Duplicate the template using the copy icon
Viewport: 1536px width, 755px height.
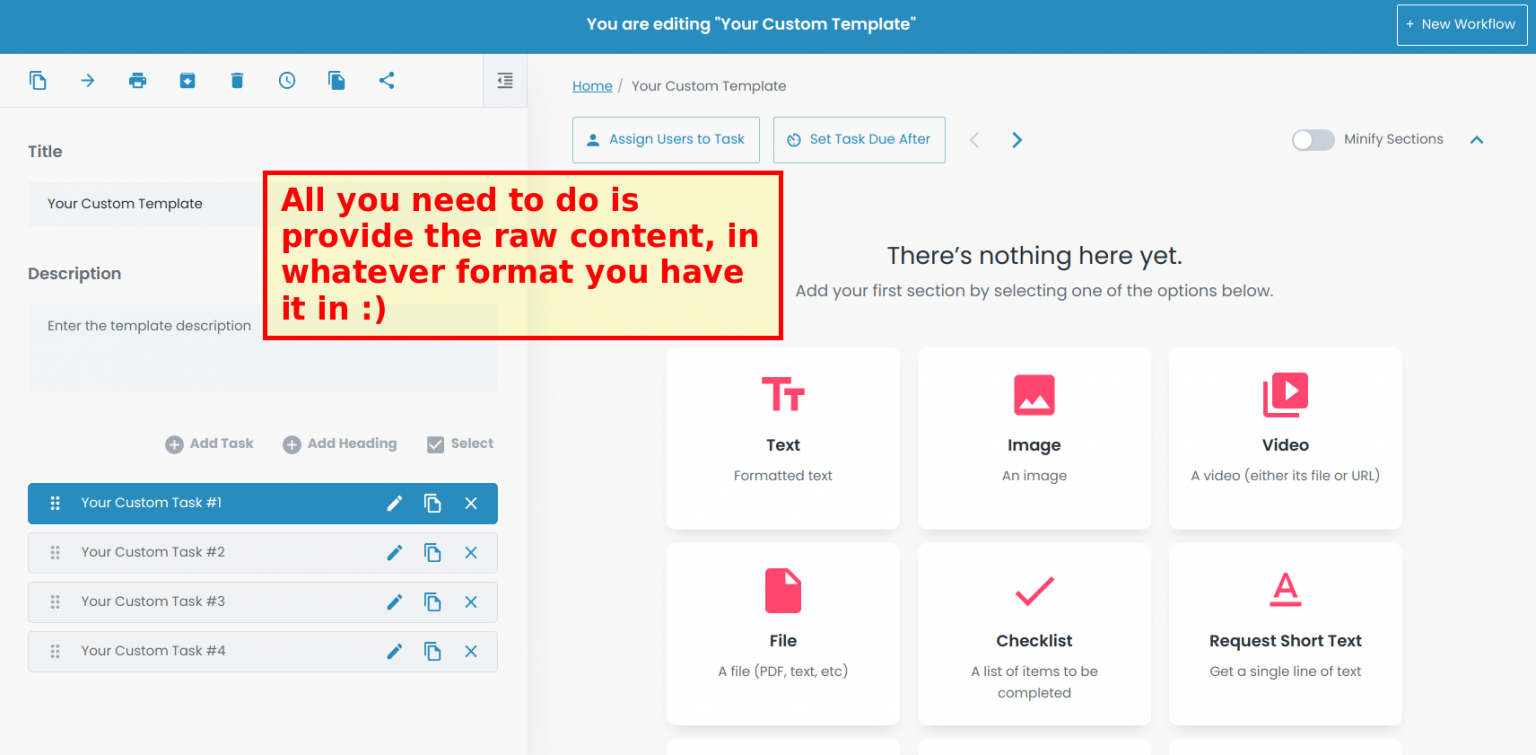click(38, 80)
